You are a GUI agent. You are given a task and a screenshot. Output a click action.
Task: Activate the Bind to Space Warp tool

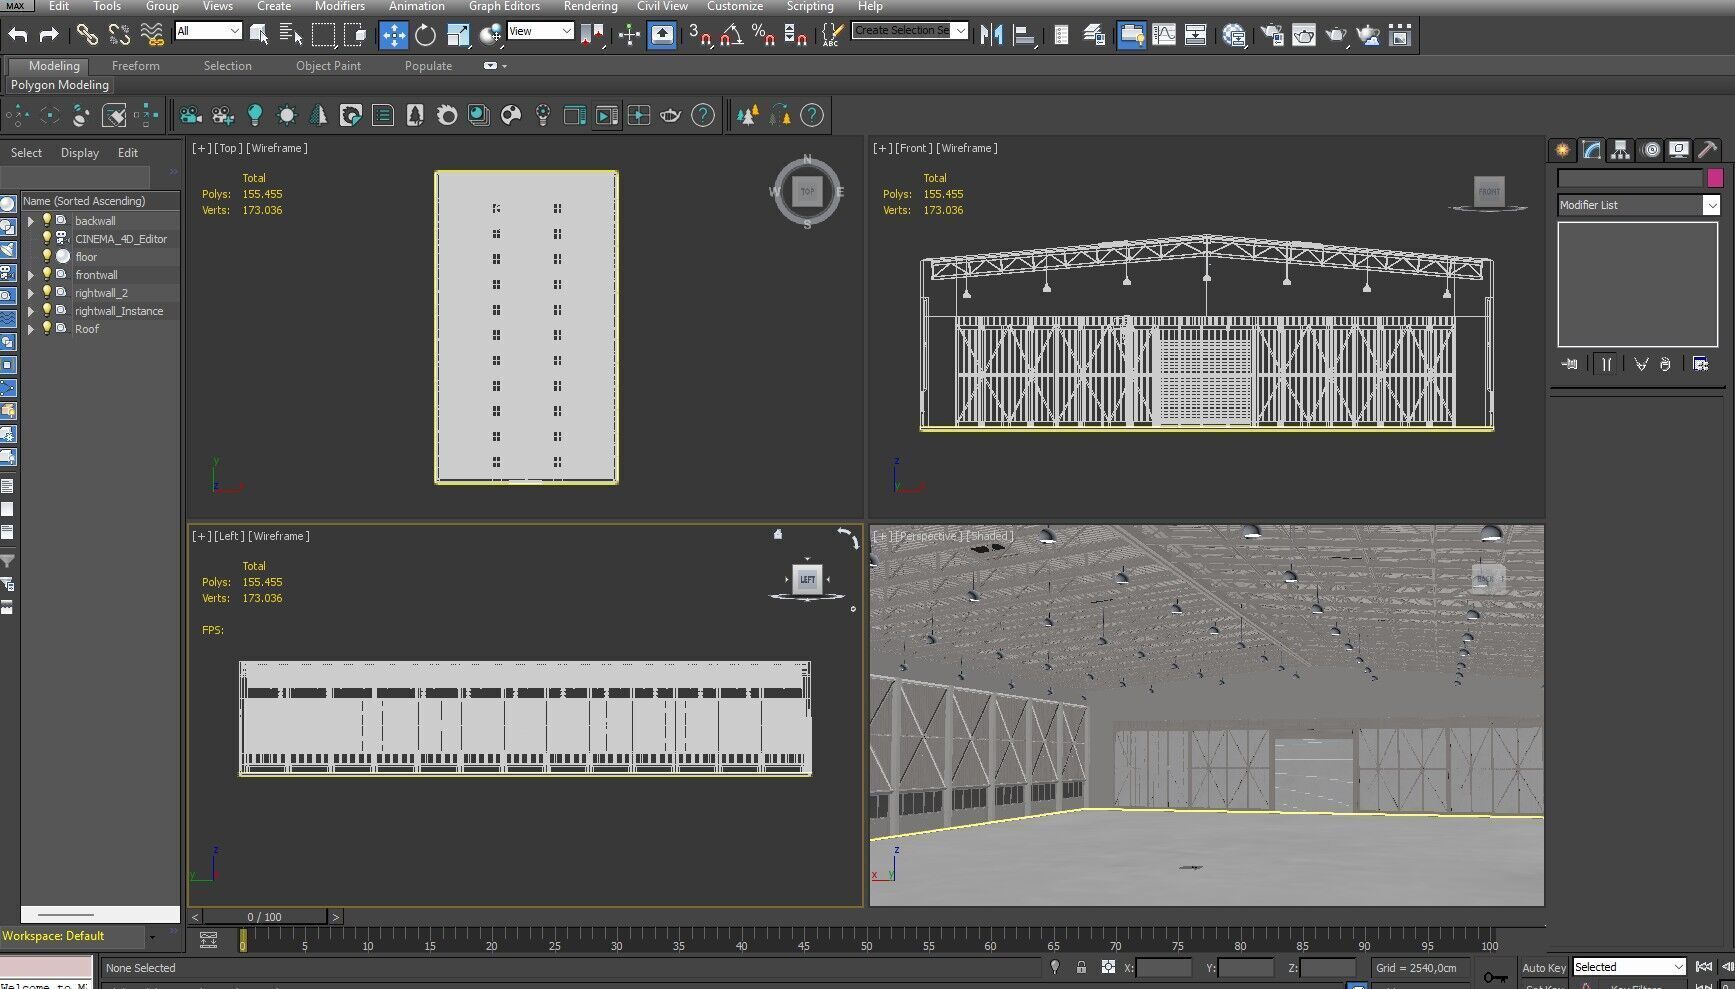coord(152,35)
